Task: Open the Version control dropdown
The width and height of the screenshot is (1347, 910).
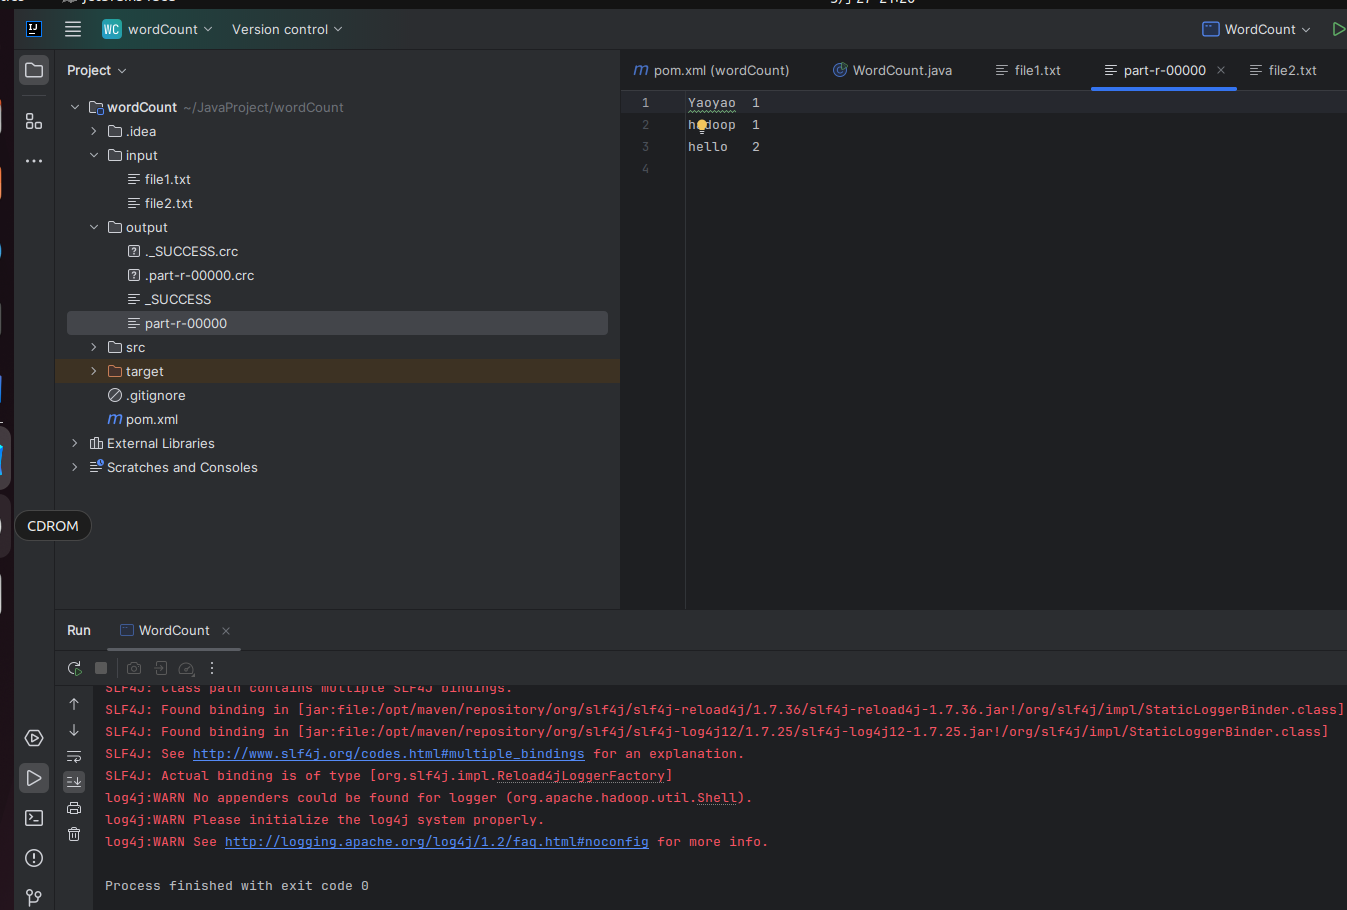Action: coord(287,29)
